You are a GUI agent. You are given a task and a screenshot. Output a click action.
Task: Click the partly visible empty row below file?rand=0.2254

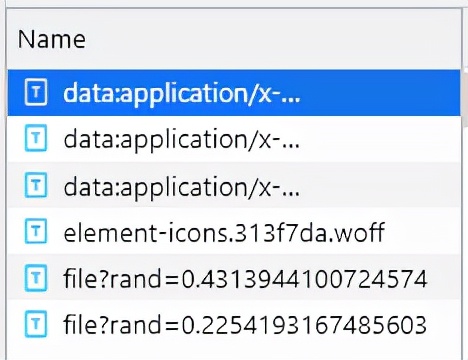[x=234, y=353]
